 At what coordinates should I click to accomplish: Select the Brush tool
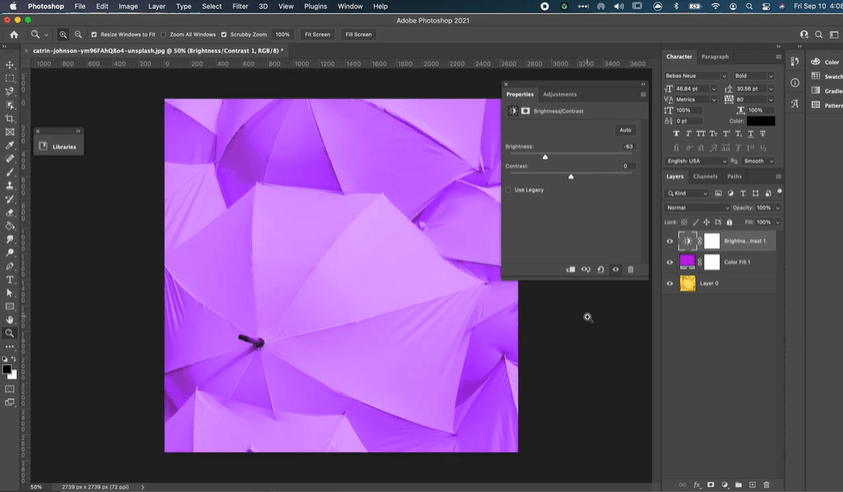pos(10,173)
